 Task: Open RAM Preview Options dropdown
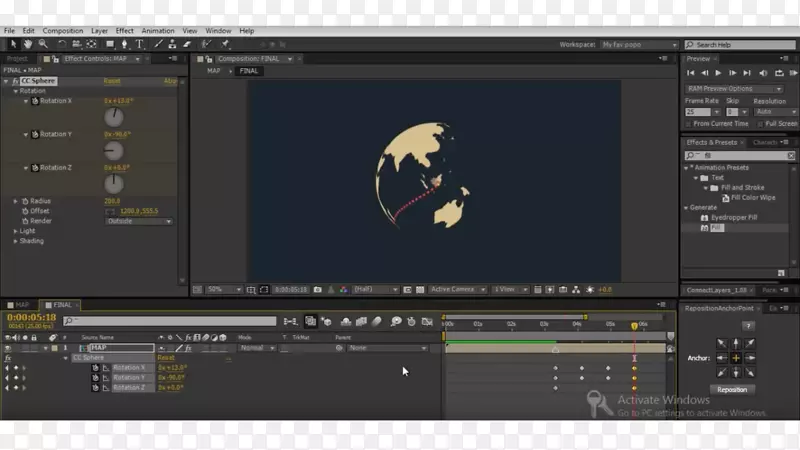pos(734,89)
